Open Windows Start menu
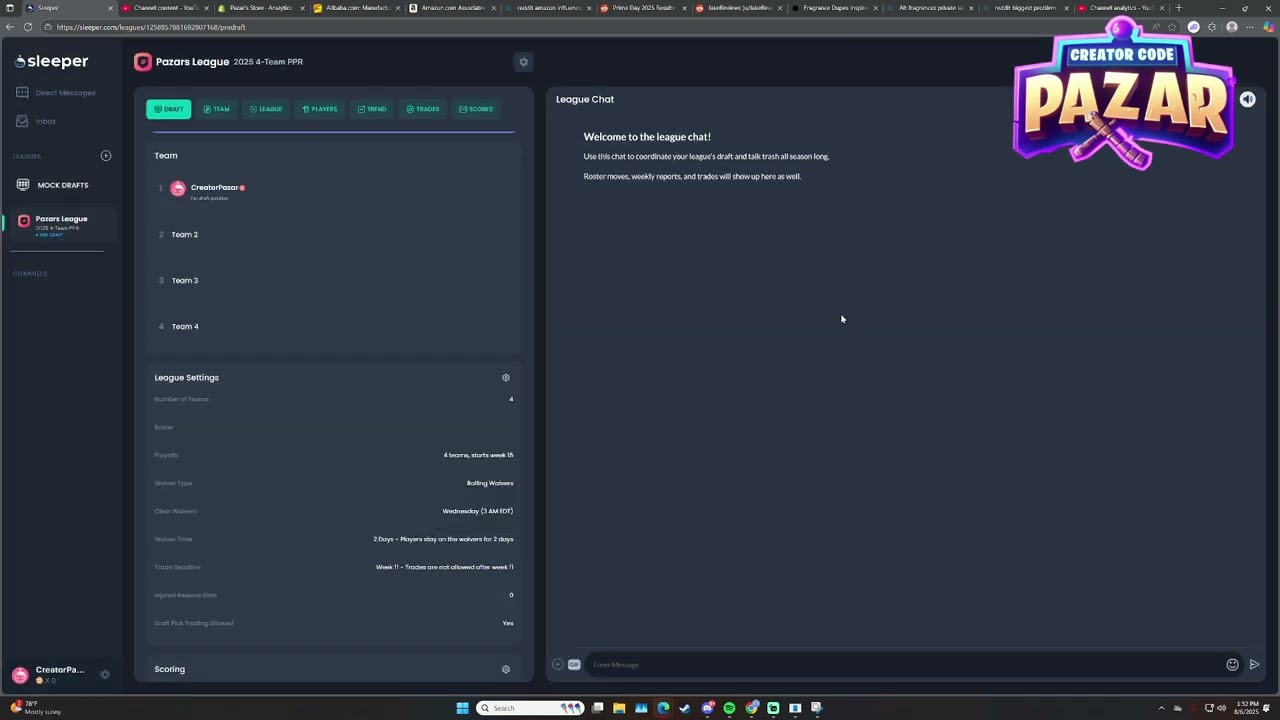The height and width of the screenshot is (720, 1280). click(462, 708)
